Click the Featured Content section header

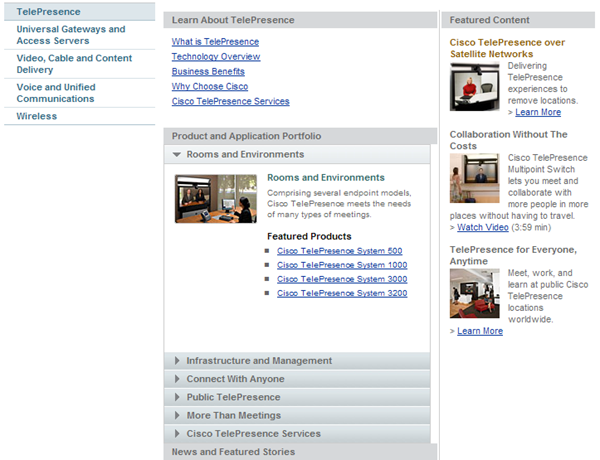pyautogui.click(x=518, y=20)
